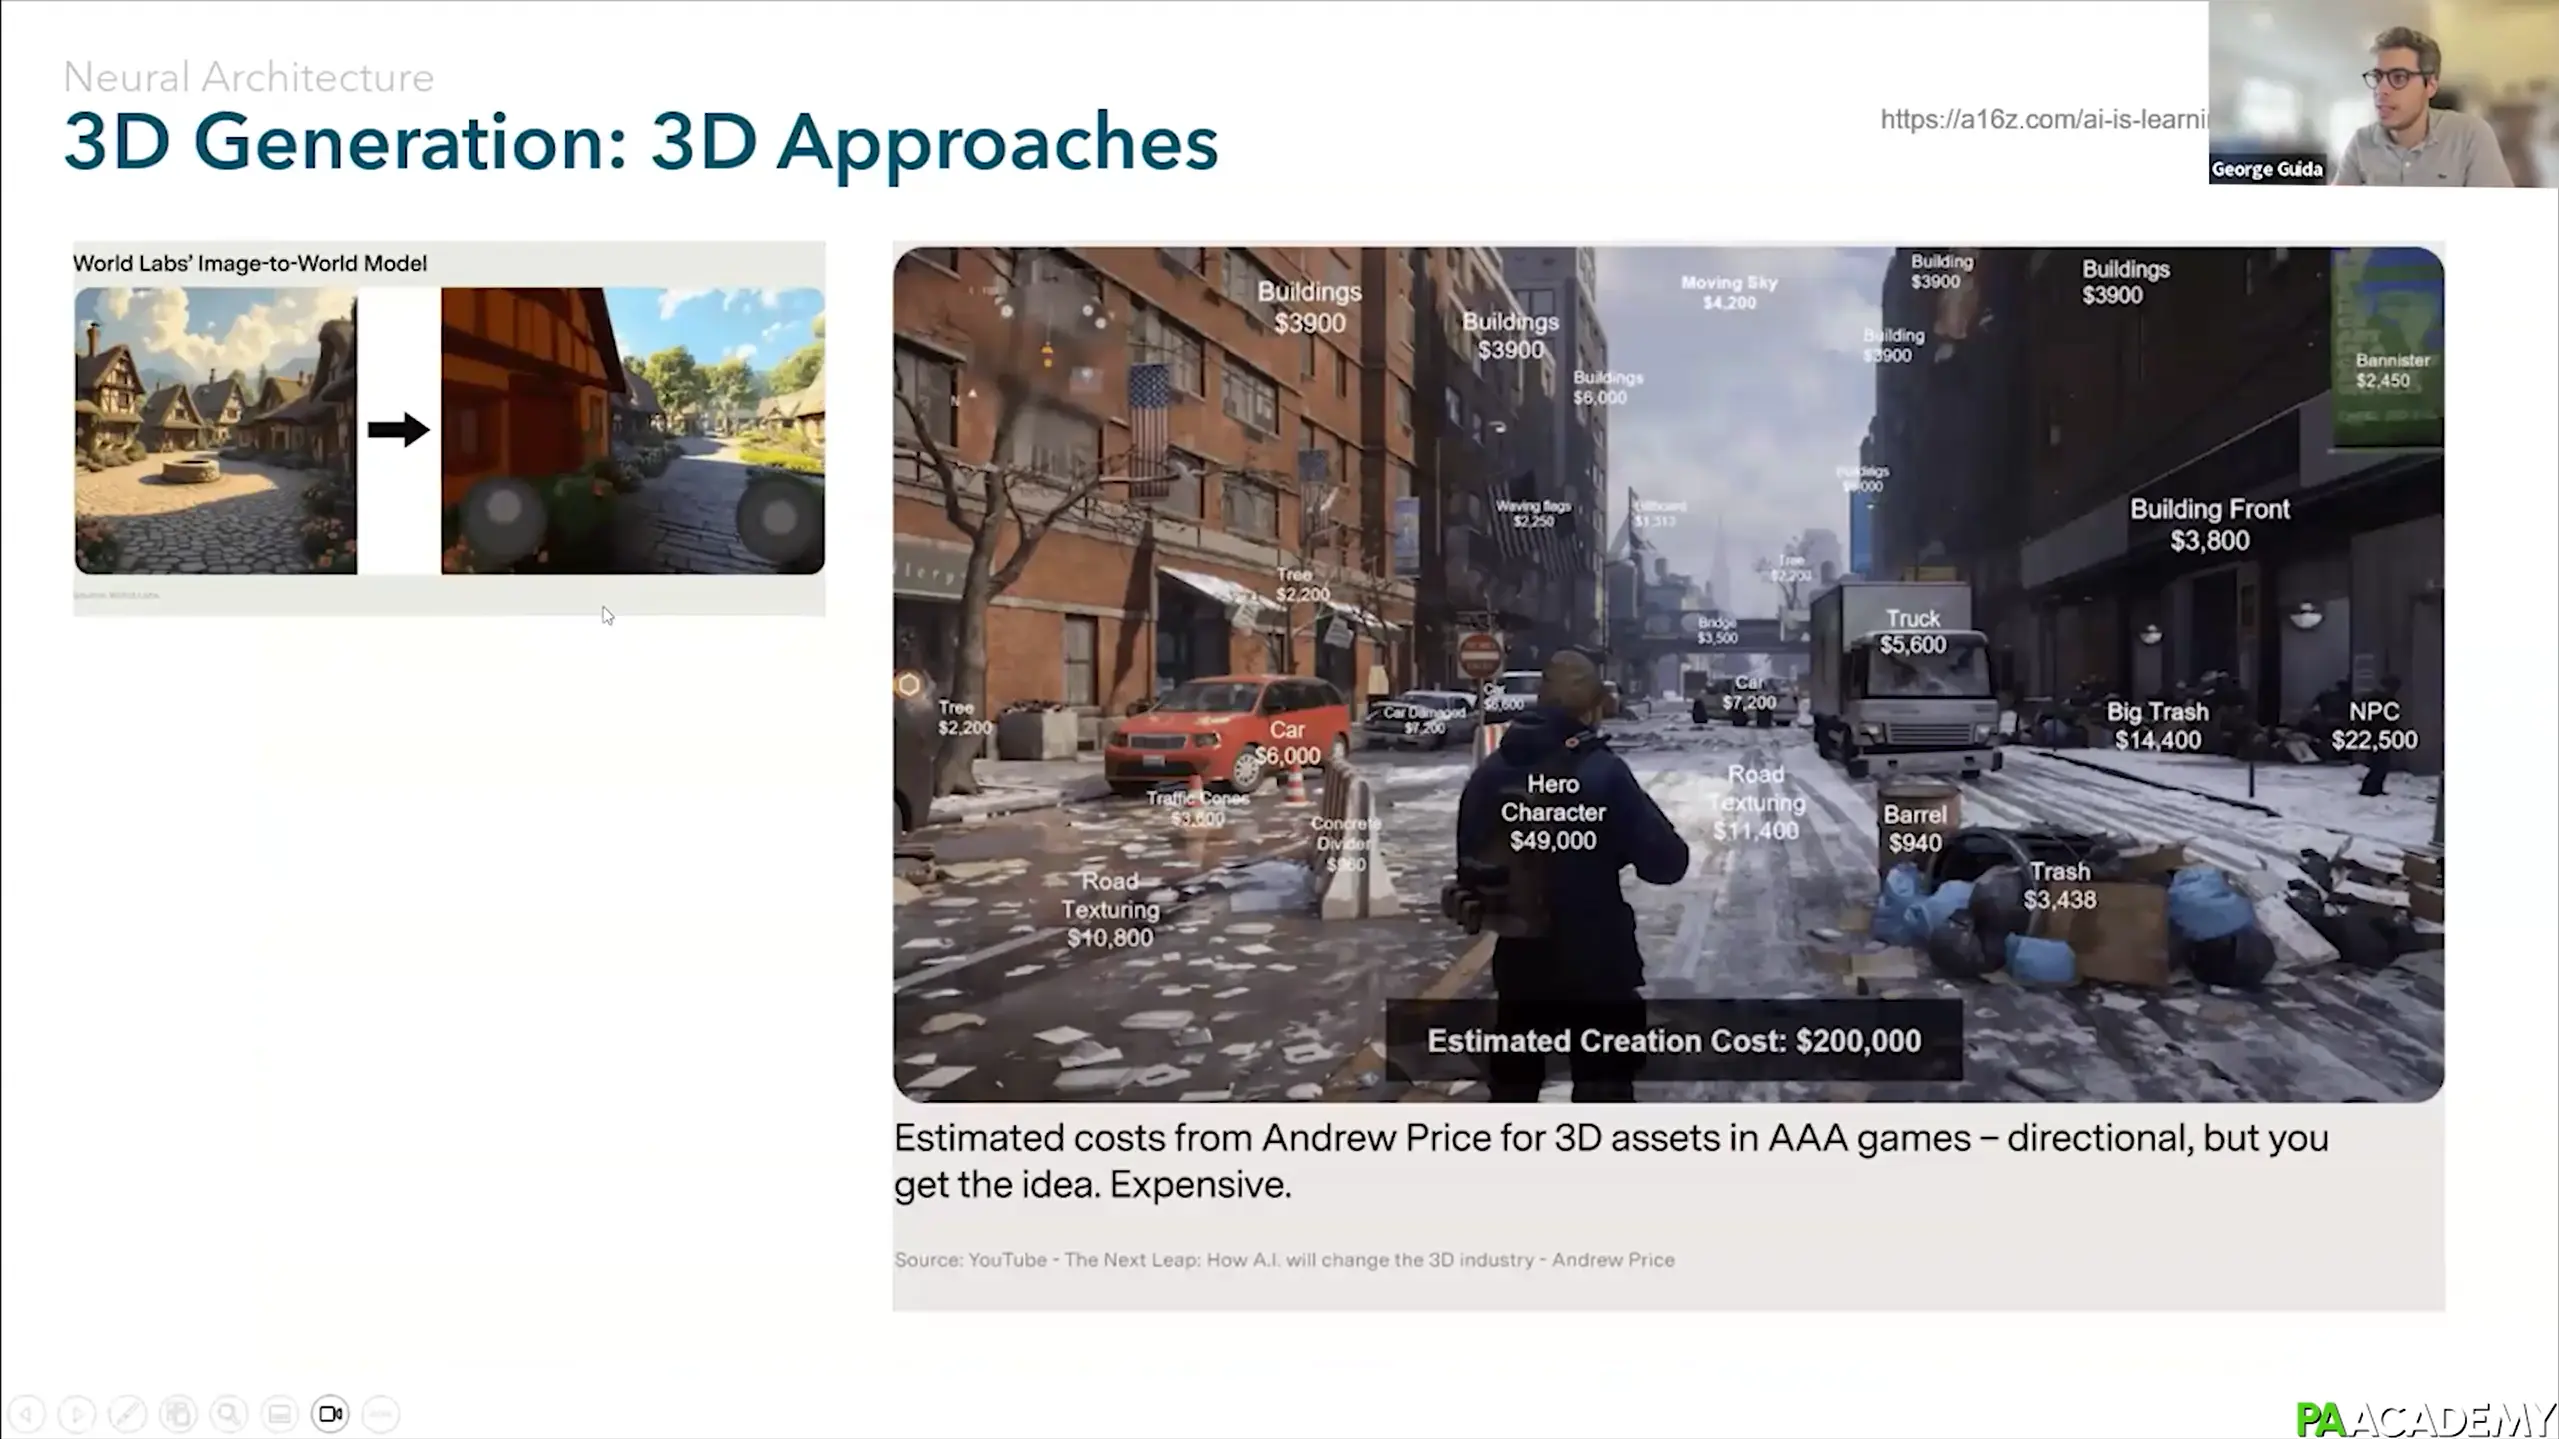Click the 'Buildings $6,000' label
This screenshot has width=2559, height=1439.
click(1608, 387)
